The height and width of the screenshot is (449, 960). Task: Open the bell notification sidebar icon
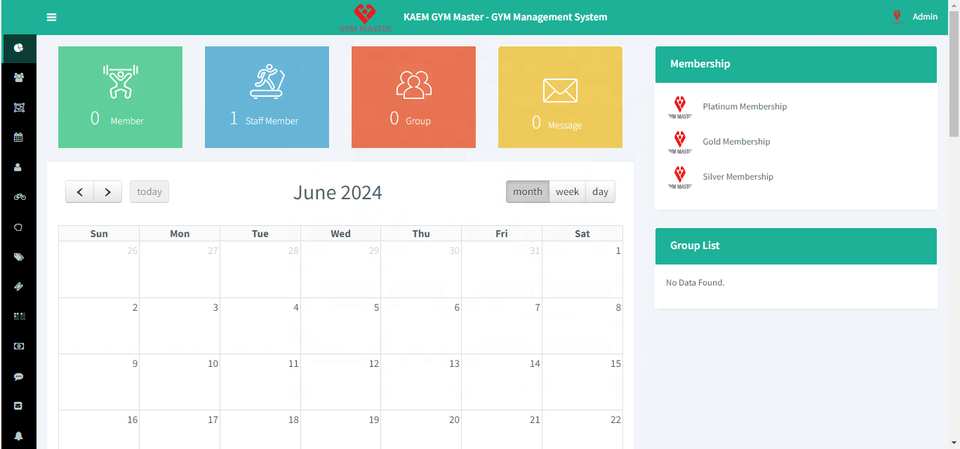point(18,436)
